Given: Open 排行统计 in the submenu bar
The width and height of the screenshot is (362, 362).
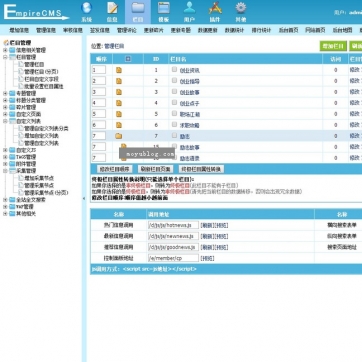Looking at the screenshot, I should [x=261, y=30].
